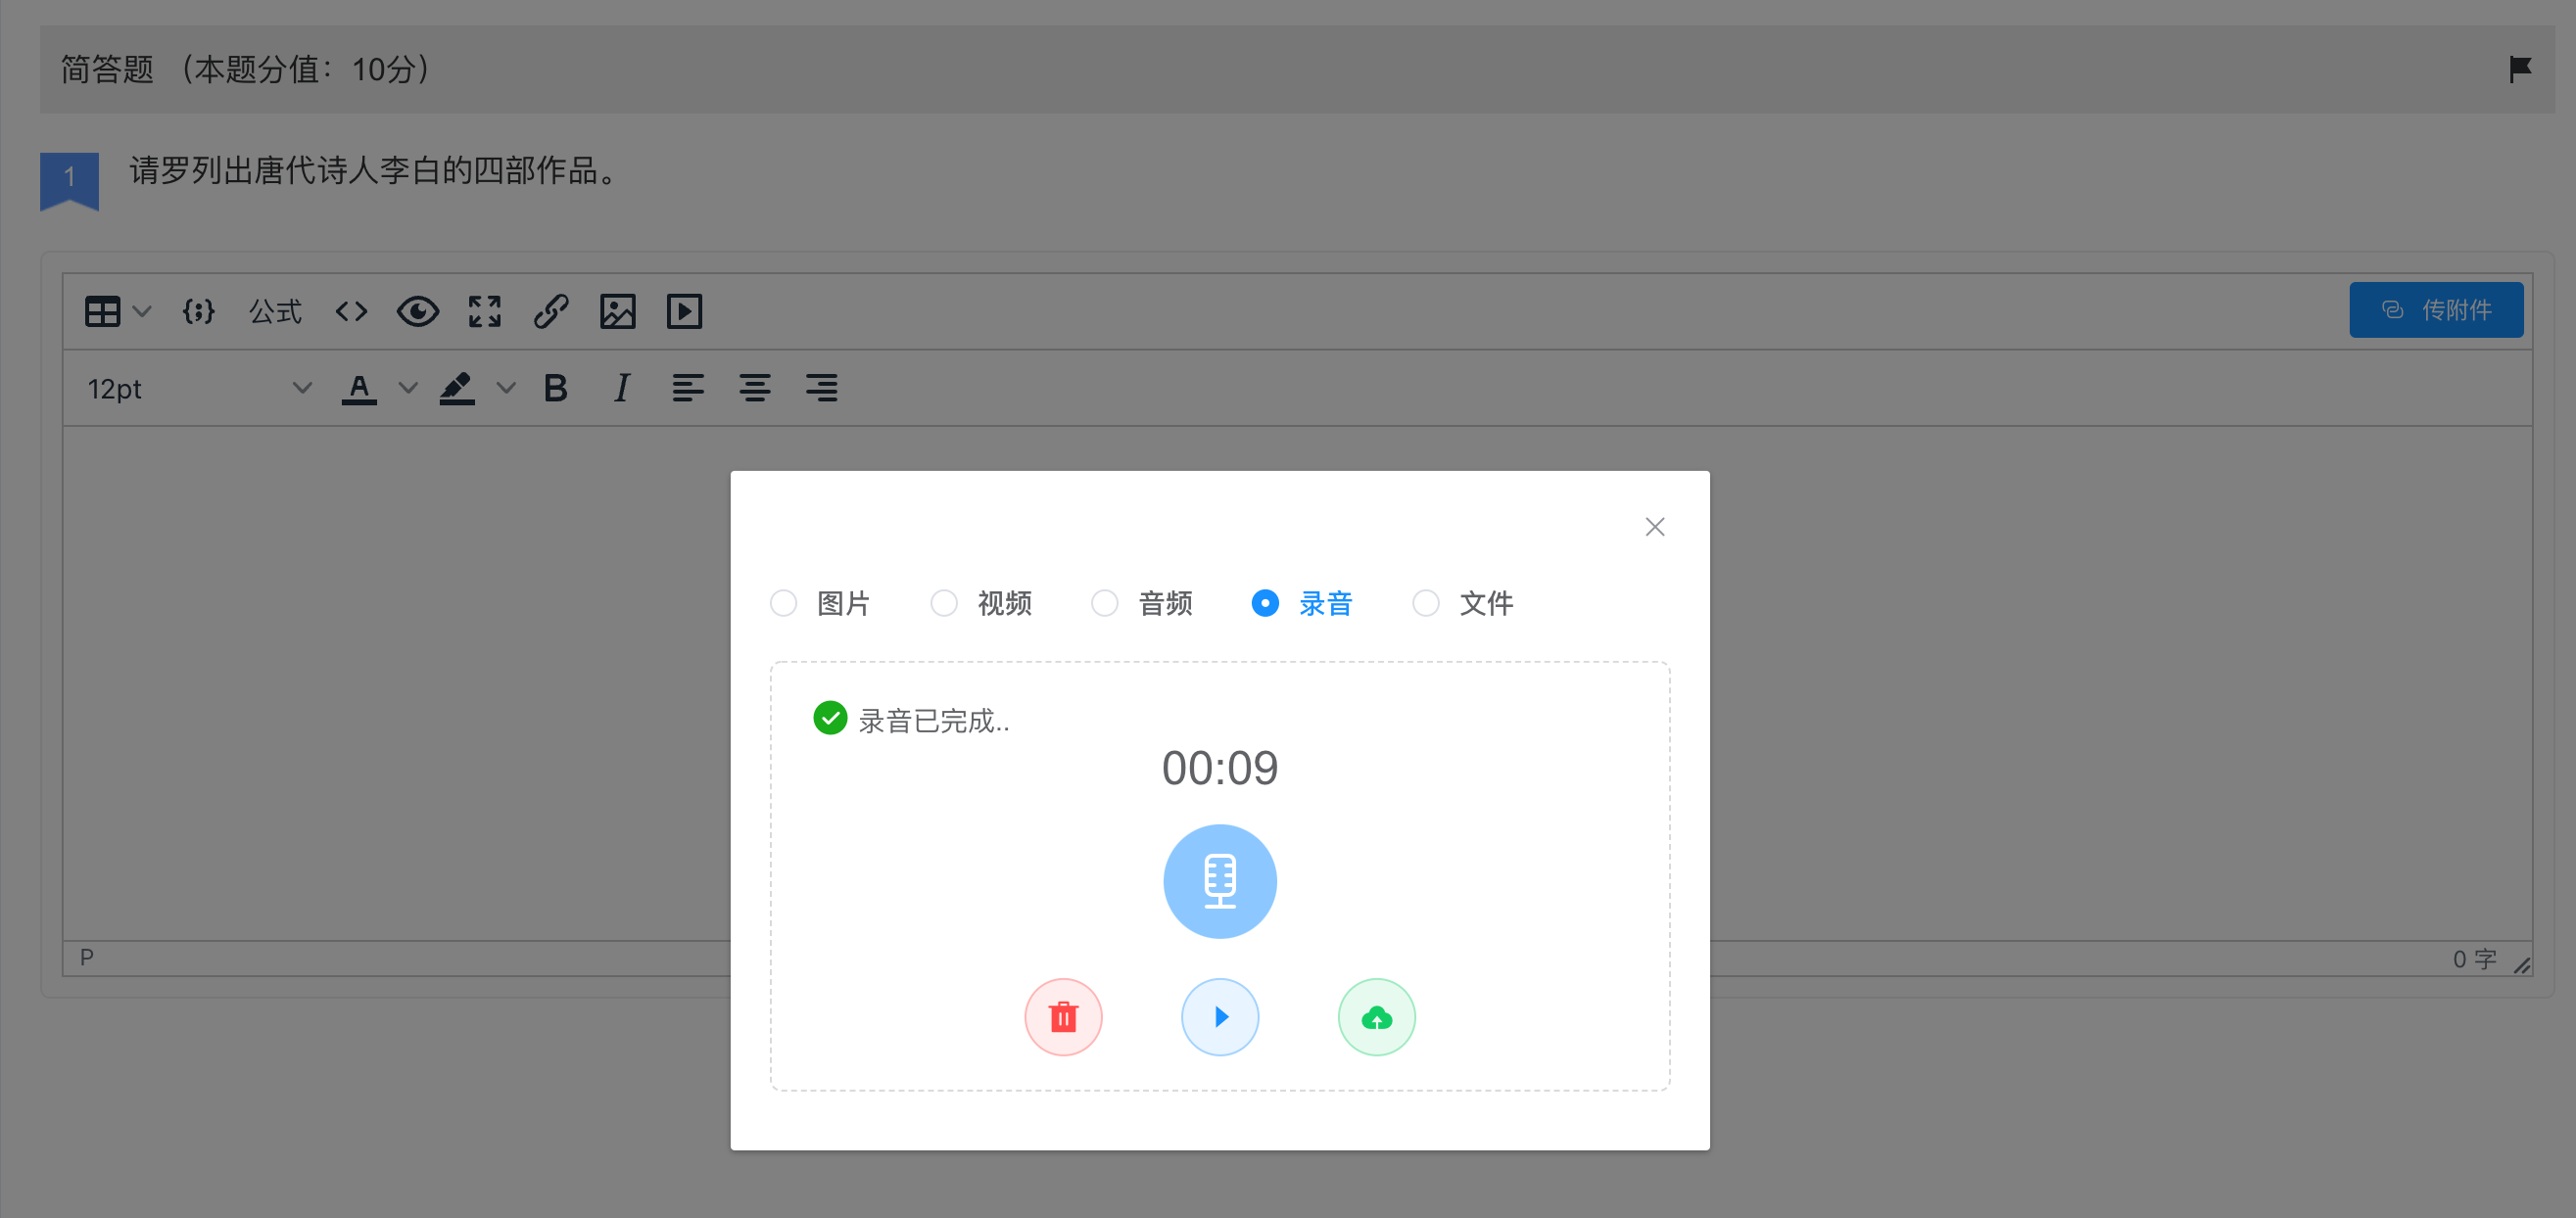2576x1218 pixels.
Task: Click the insert image icon
Action: [618, 312]
